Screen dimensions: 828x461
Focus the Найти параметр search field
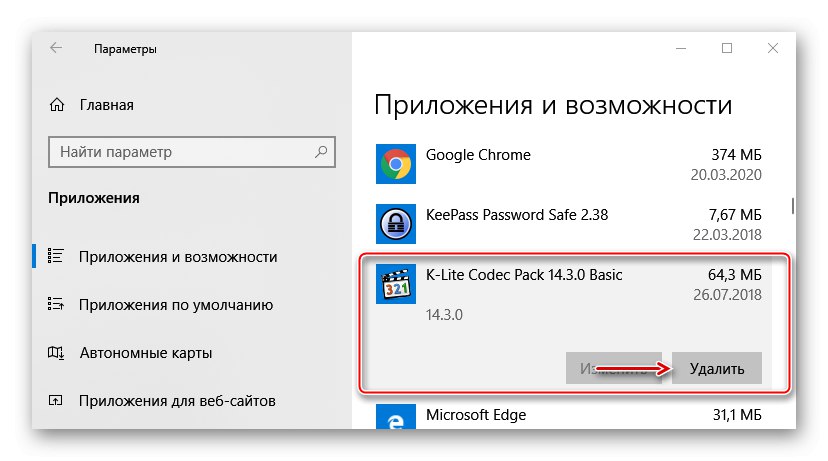pyautogui.click(x=180, y=152)
